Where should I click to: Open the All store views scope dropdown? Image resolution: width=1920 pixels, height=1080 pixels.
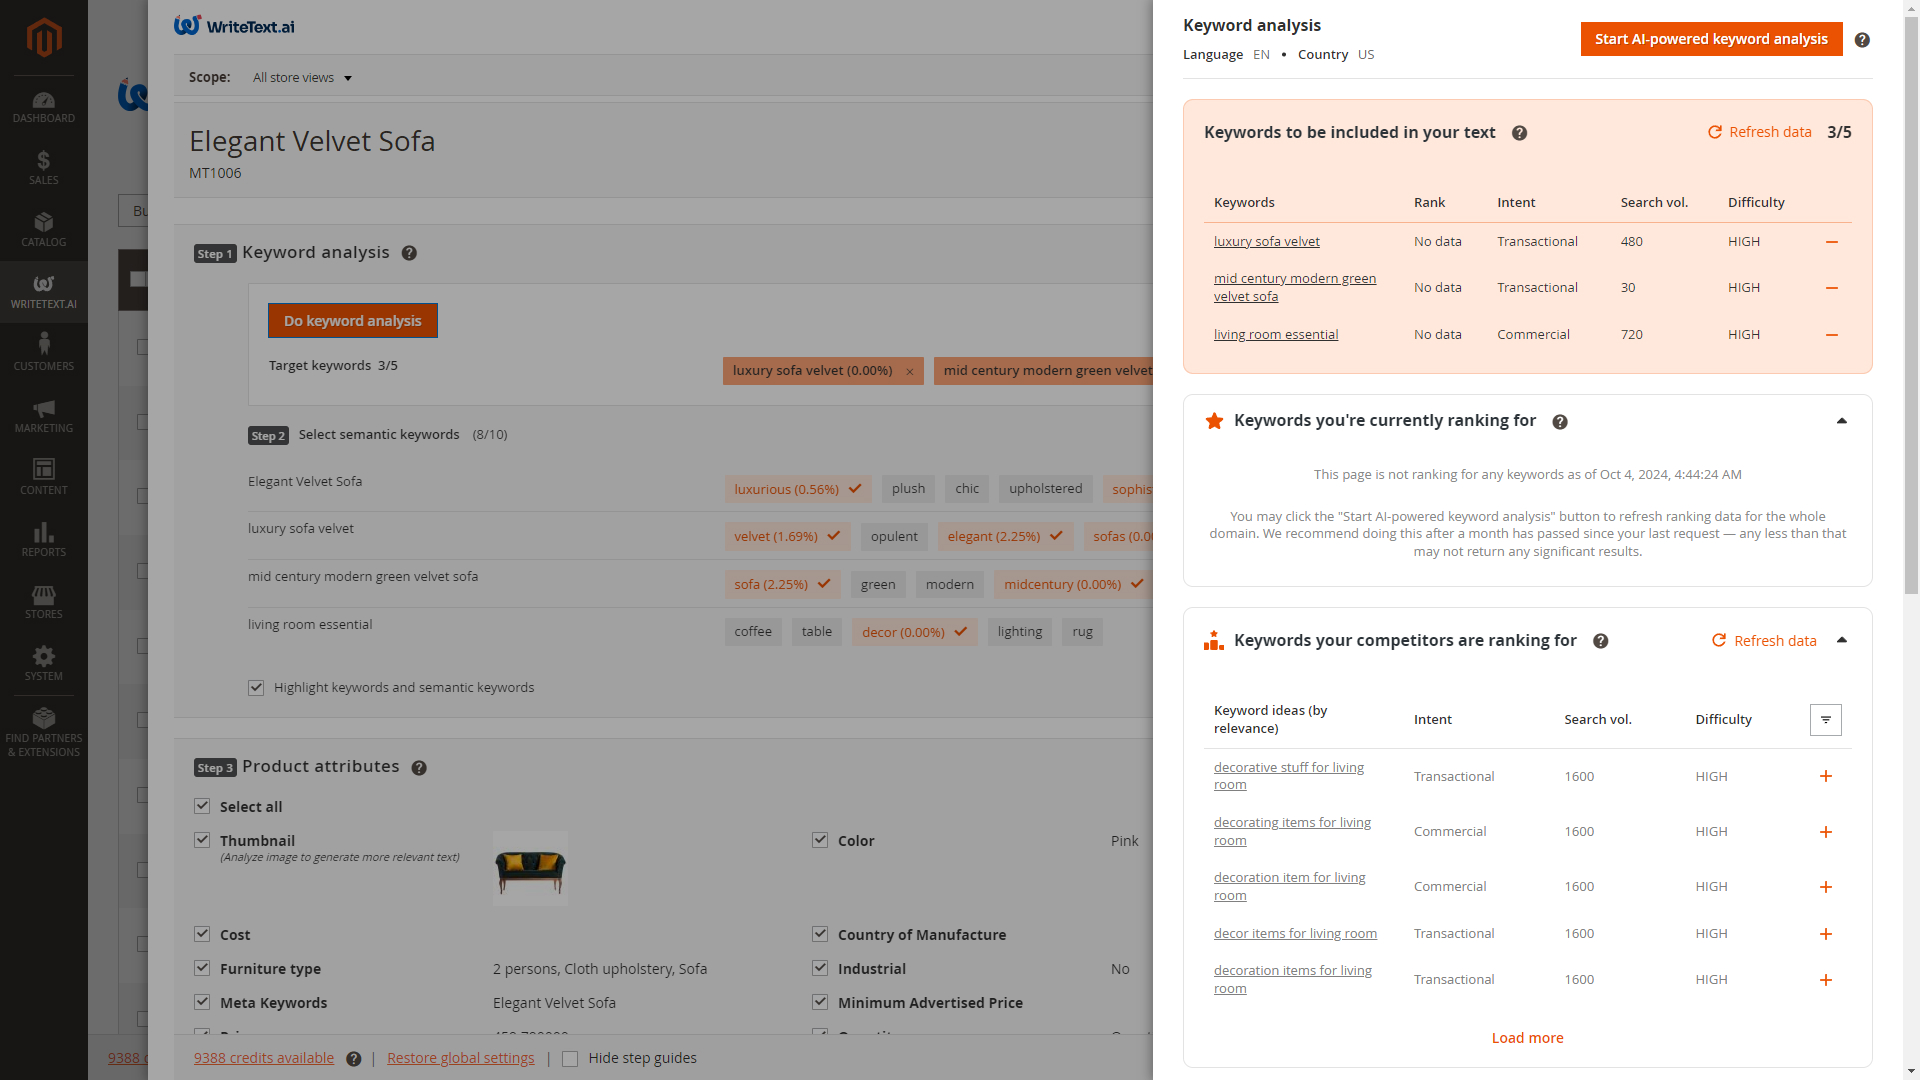pos(302,78)
